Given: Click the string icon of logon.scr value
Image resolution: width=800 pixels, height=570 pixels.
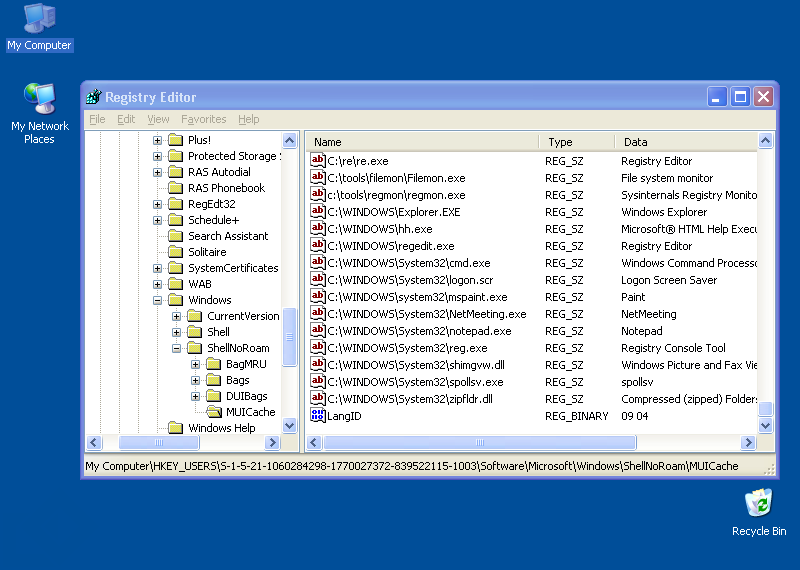Looking at the screenshot, I should click(x=317, y=280).
